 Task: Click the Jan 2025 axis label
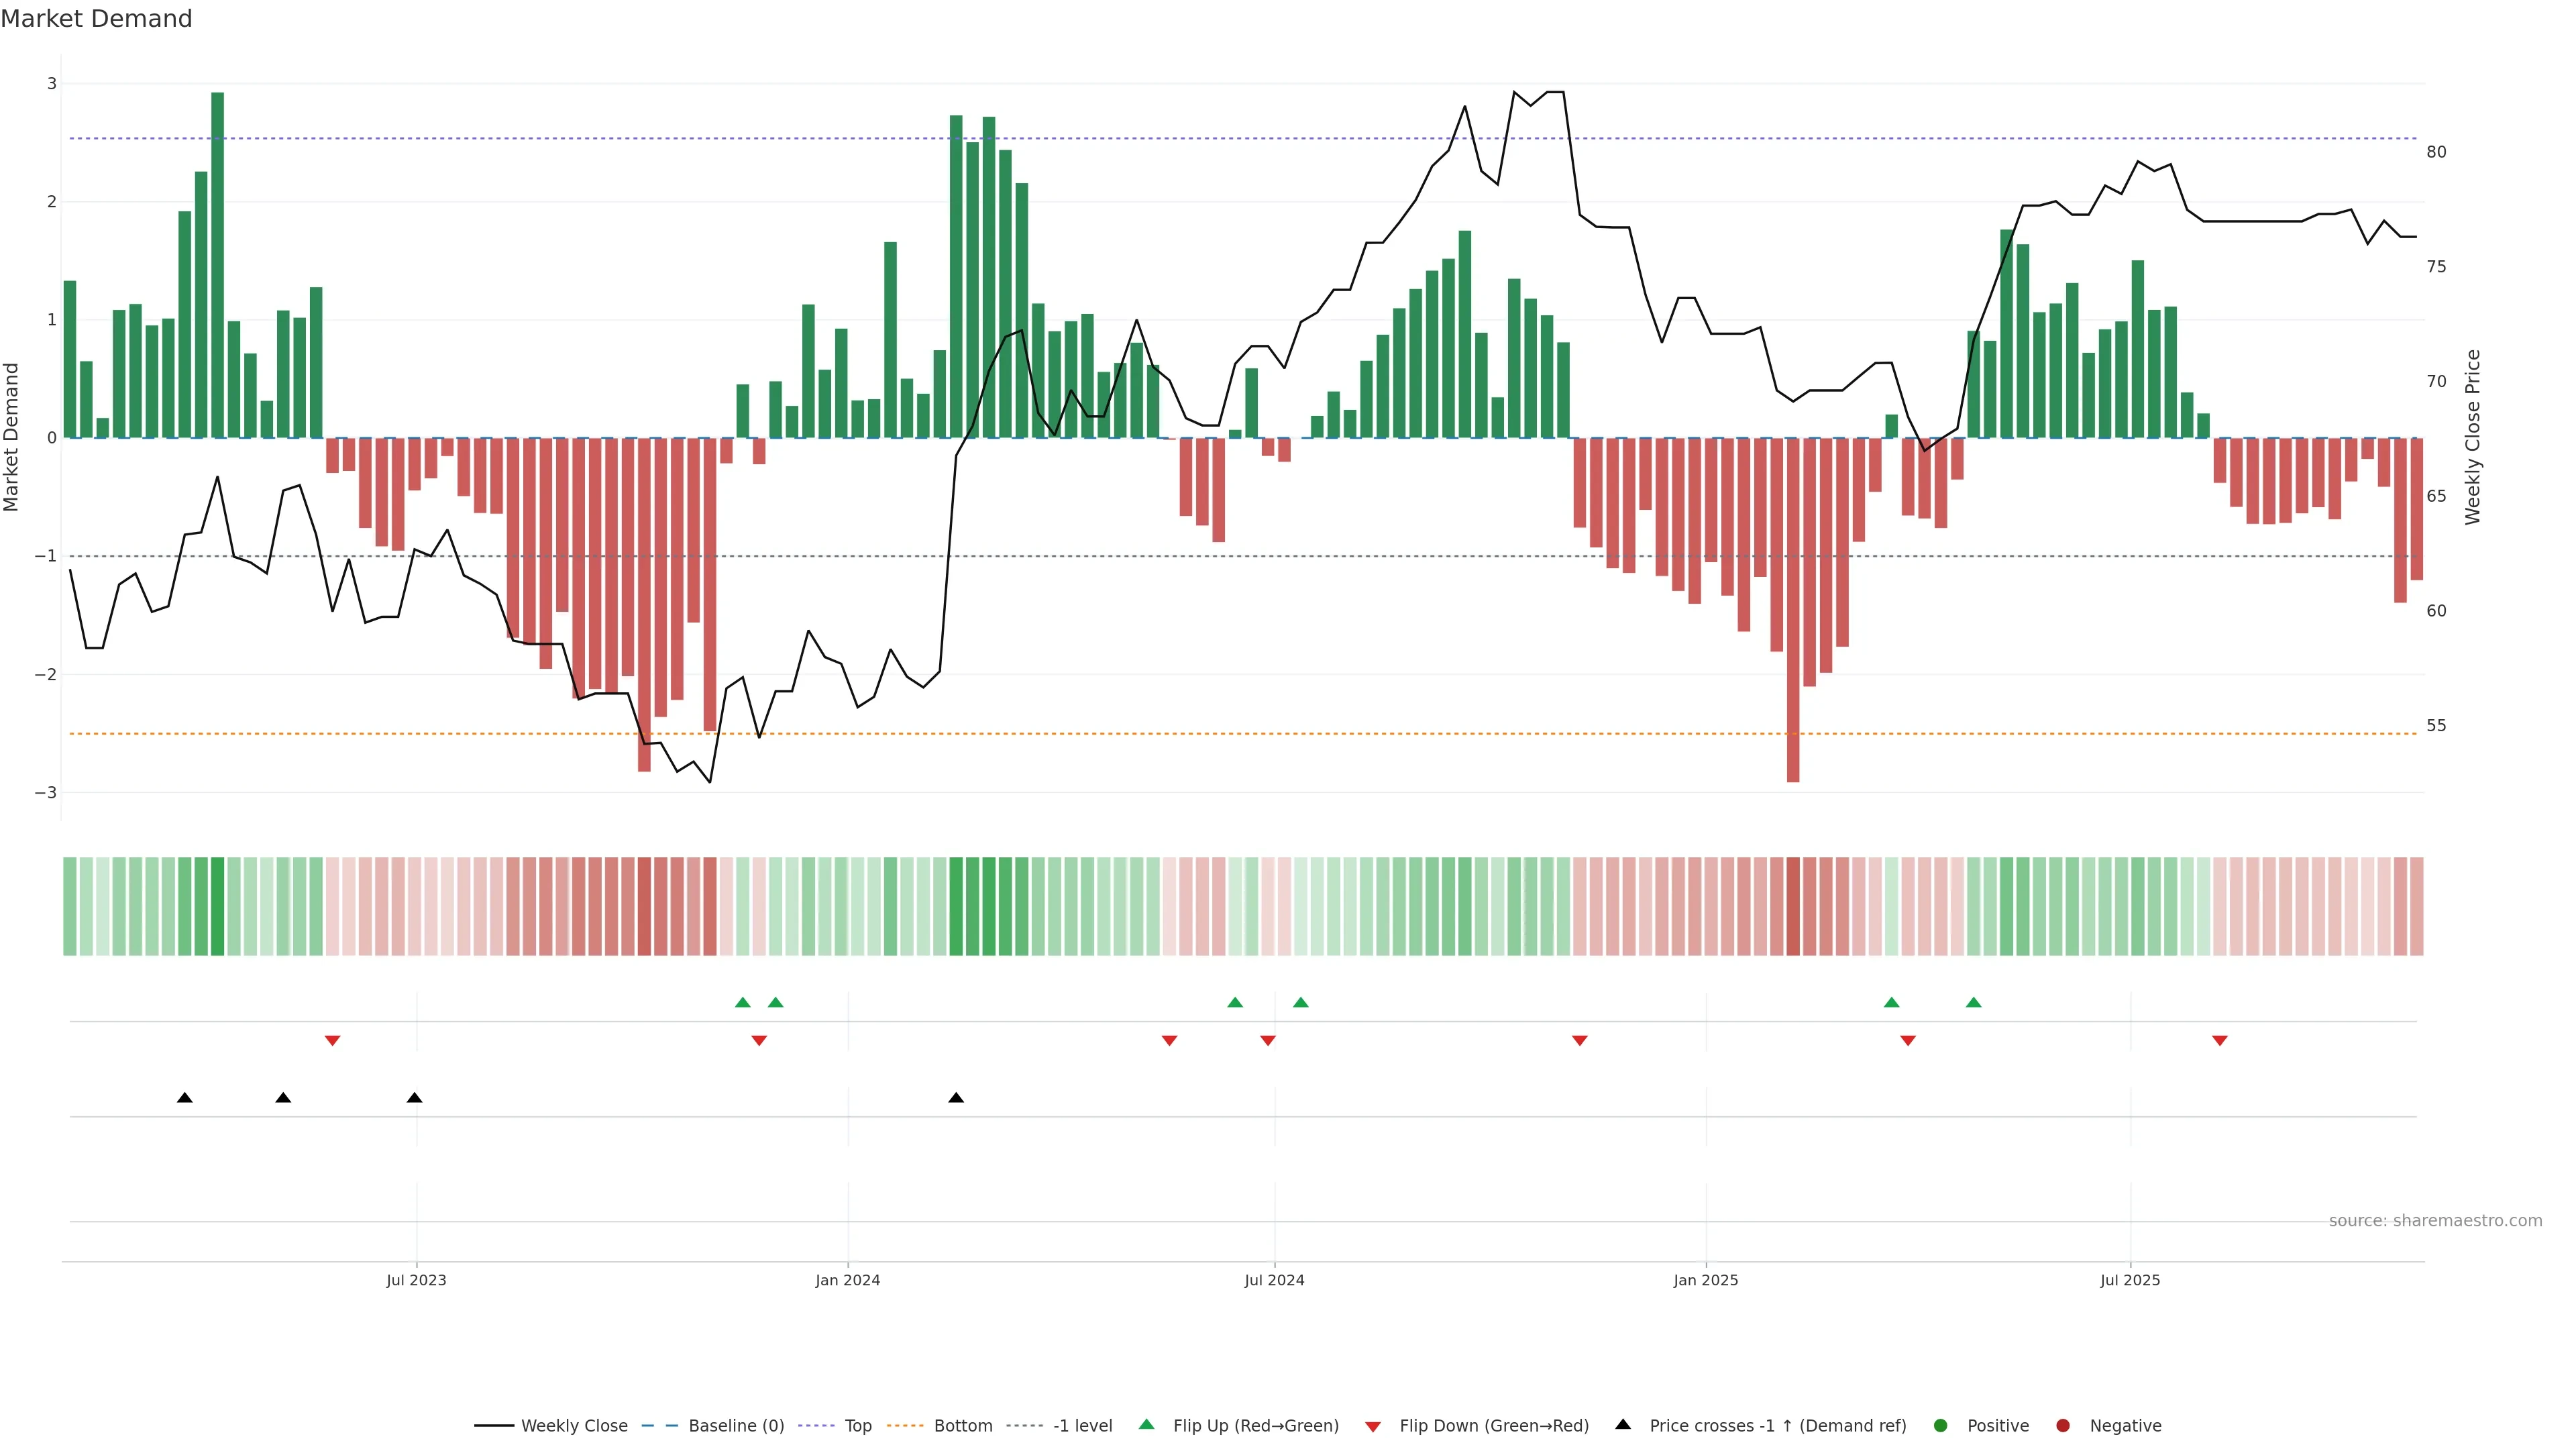(x=1706, y=1280)
